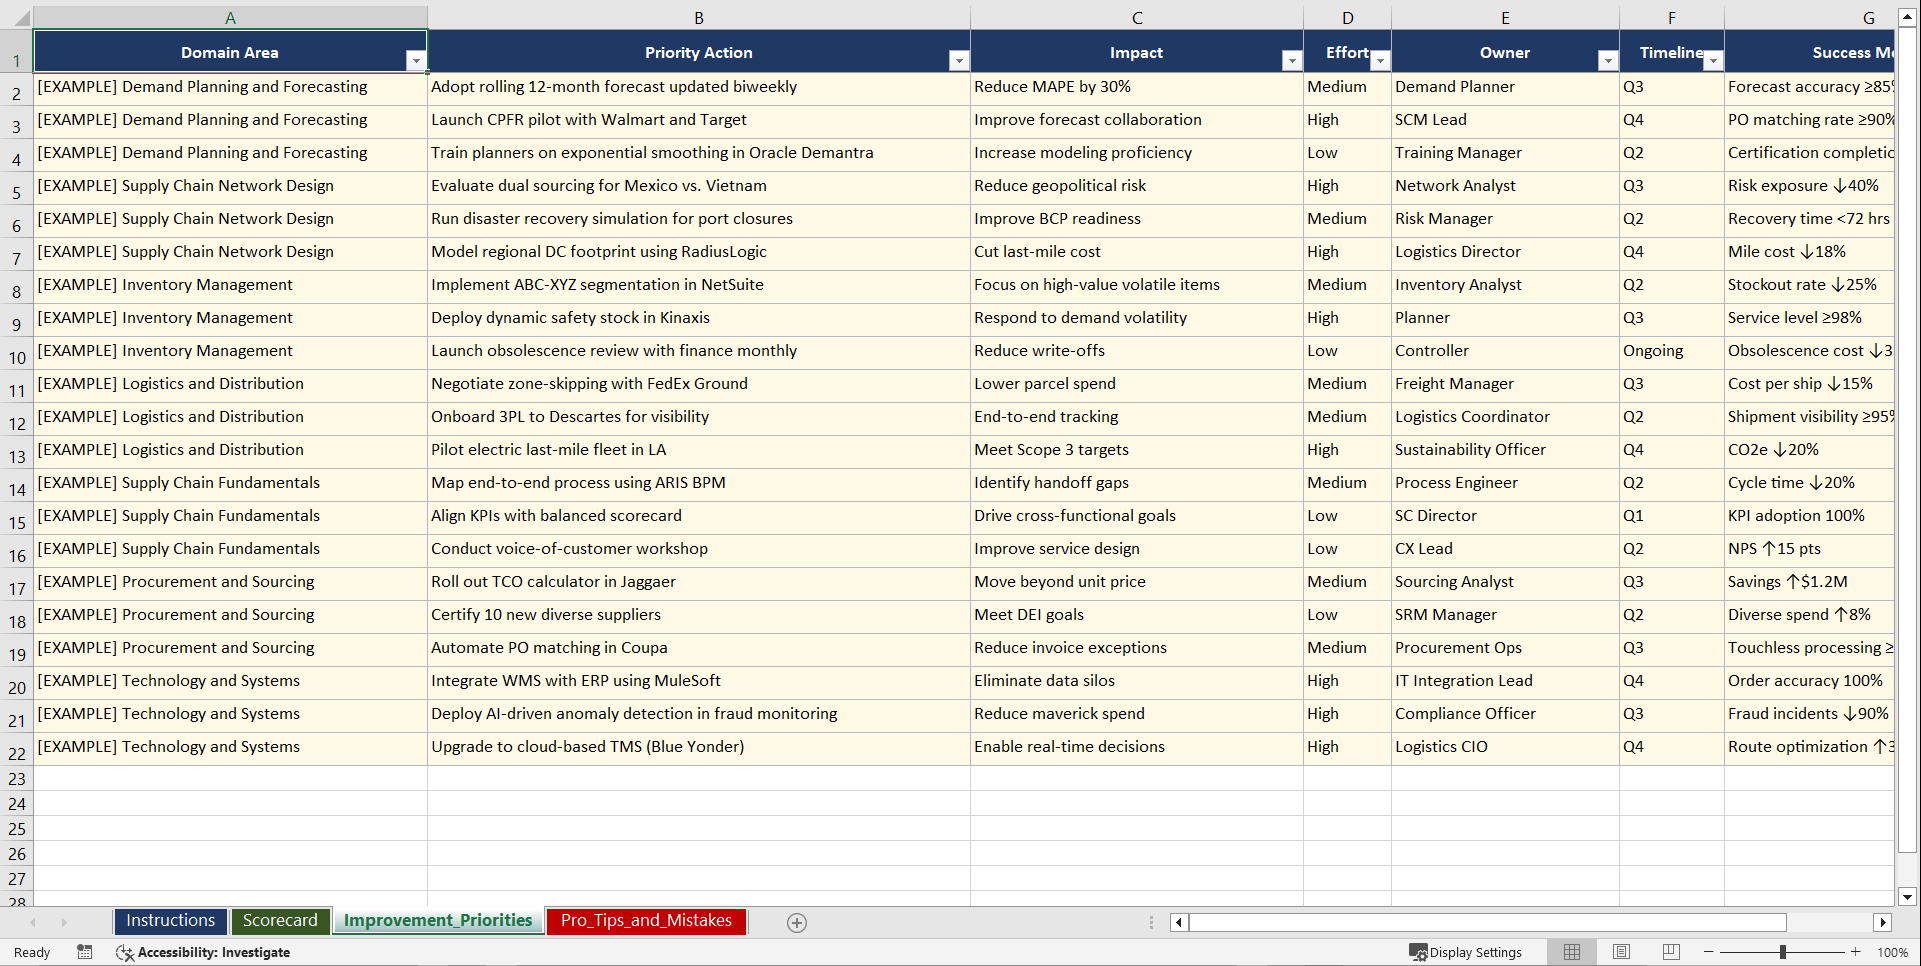Open the Domain Area filter dropdown
This screenshot has width=1921, height=966.
[417, 60]
